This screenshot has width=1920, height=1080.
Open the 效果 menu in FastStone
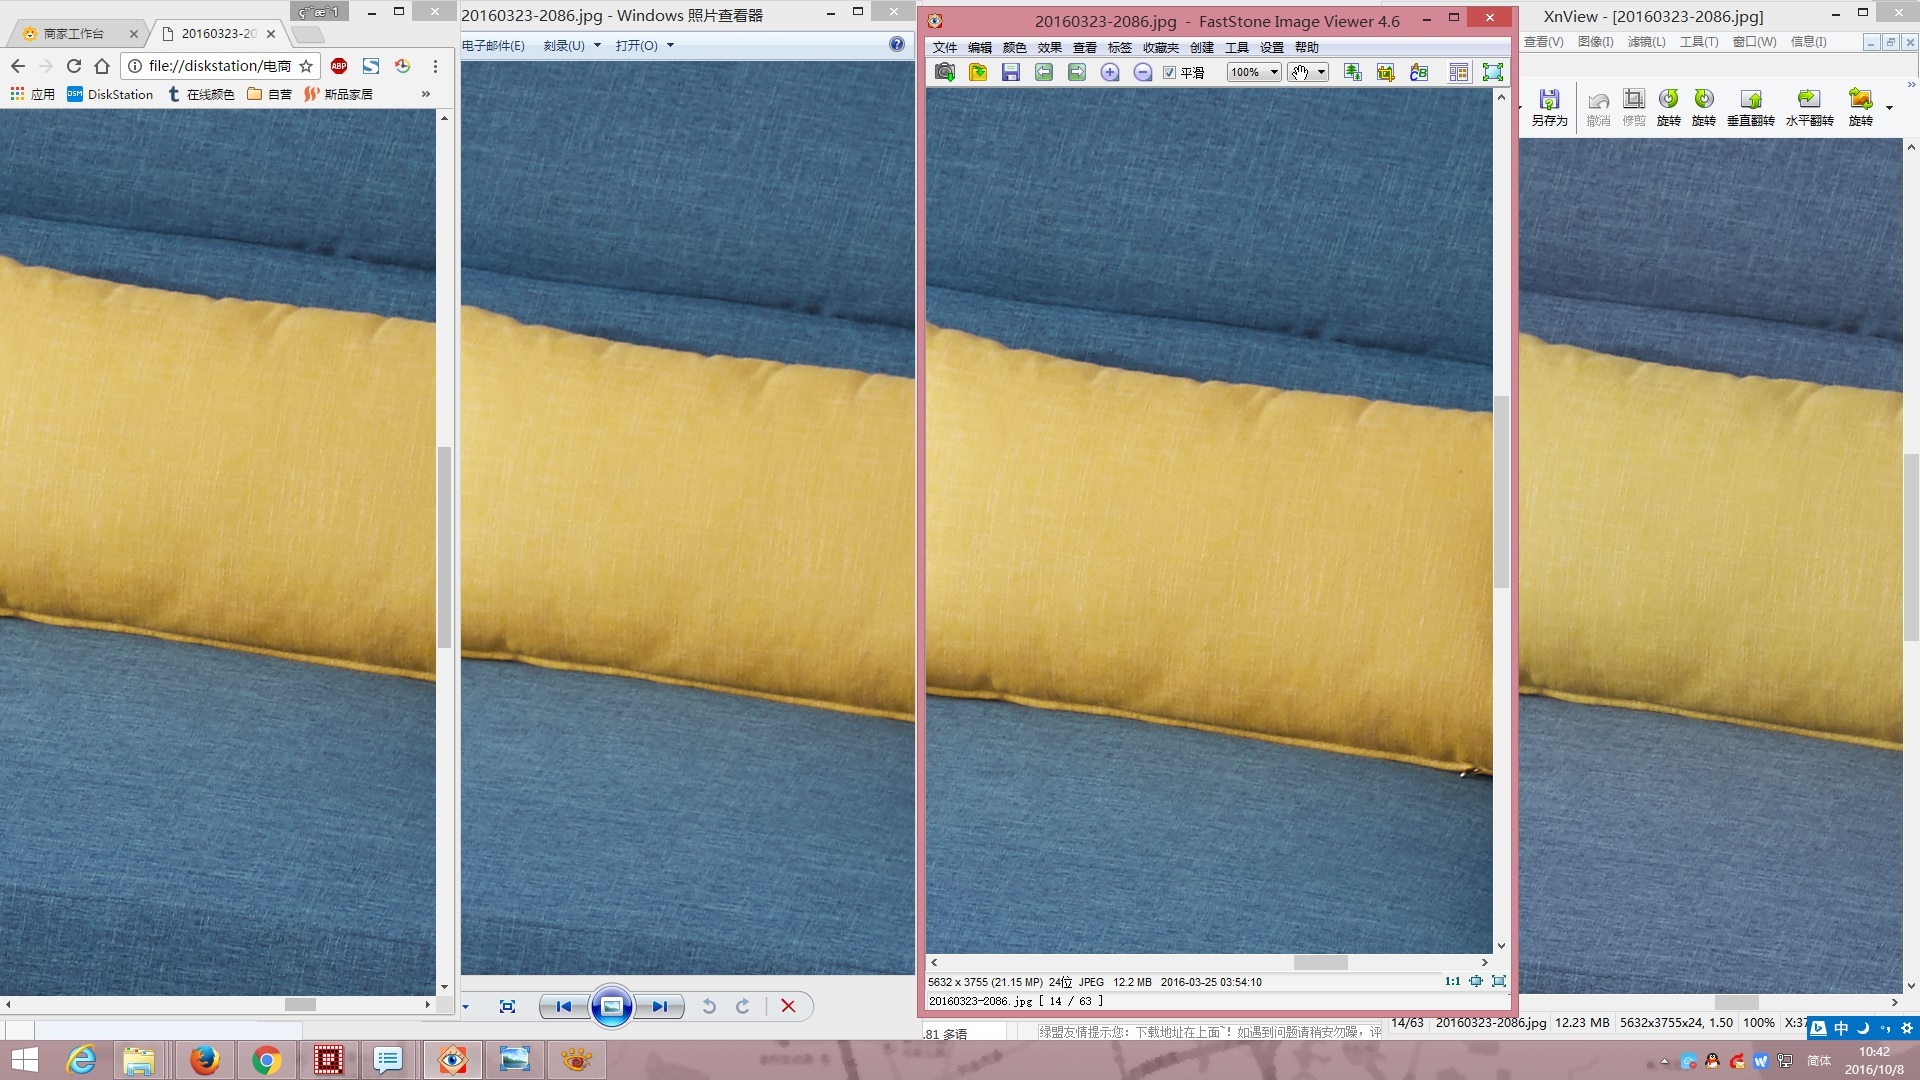1049,47
